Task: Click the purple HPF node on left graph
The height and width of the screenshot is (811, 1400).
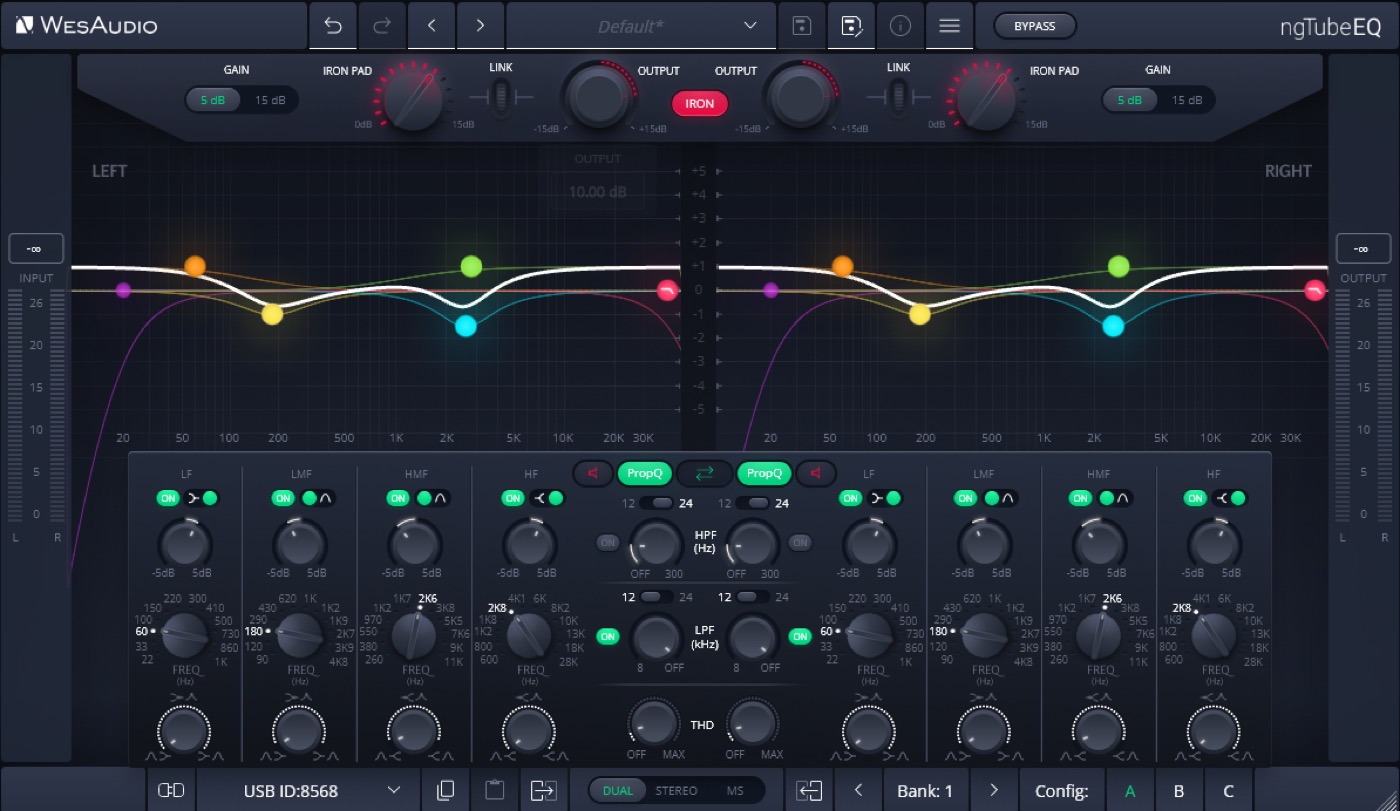Action: pos(123,291)
